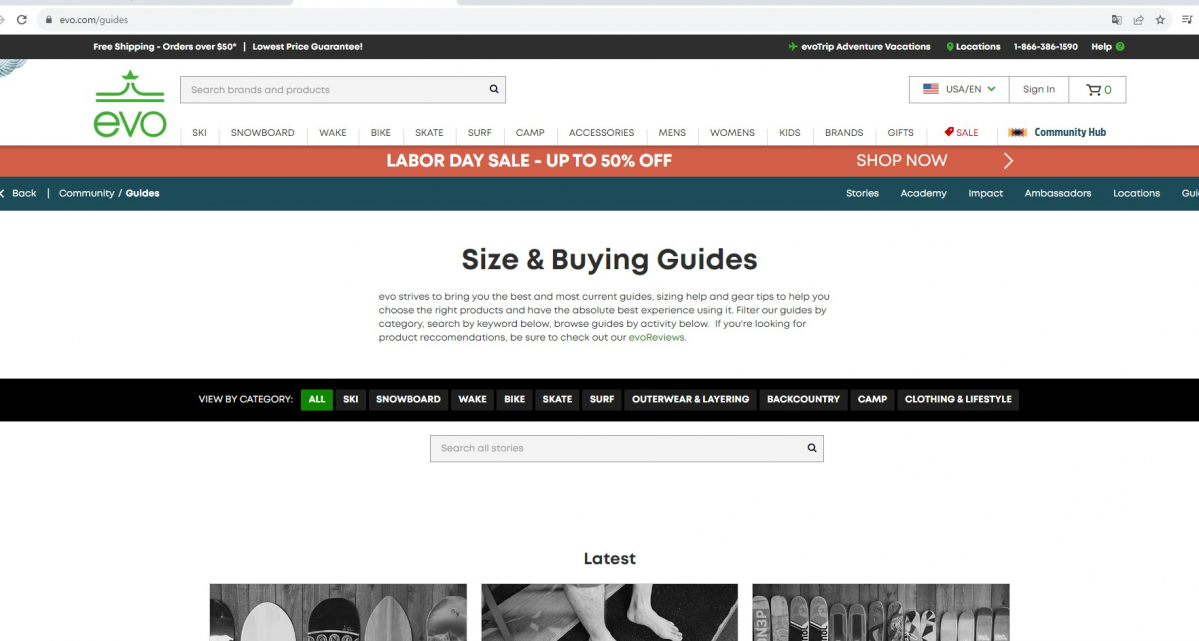Click the browser reload icon
The height and width of the screenshot is (641, 1199).
point(21,20)
